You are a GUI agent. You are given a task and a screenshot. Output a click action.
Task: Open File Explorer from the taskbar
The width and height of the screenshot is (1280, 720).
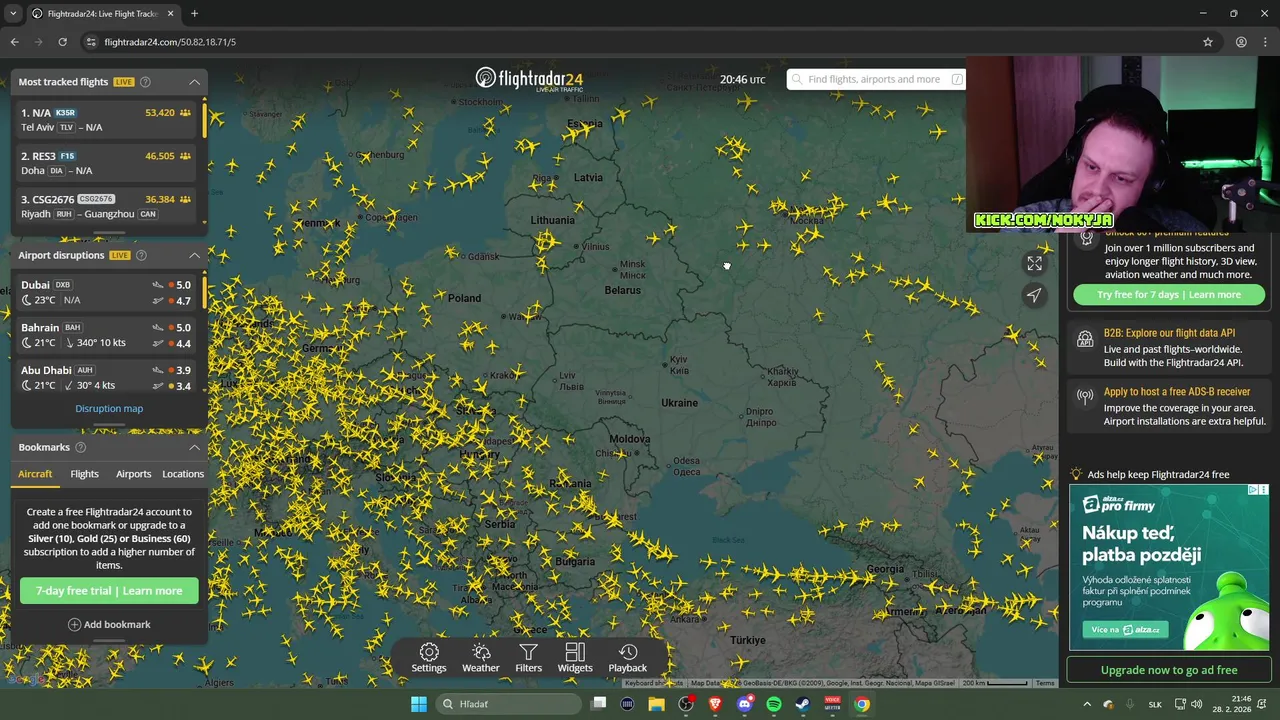656,704
